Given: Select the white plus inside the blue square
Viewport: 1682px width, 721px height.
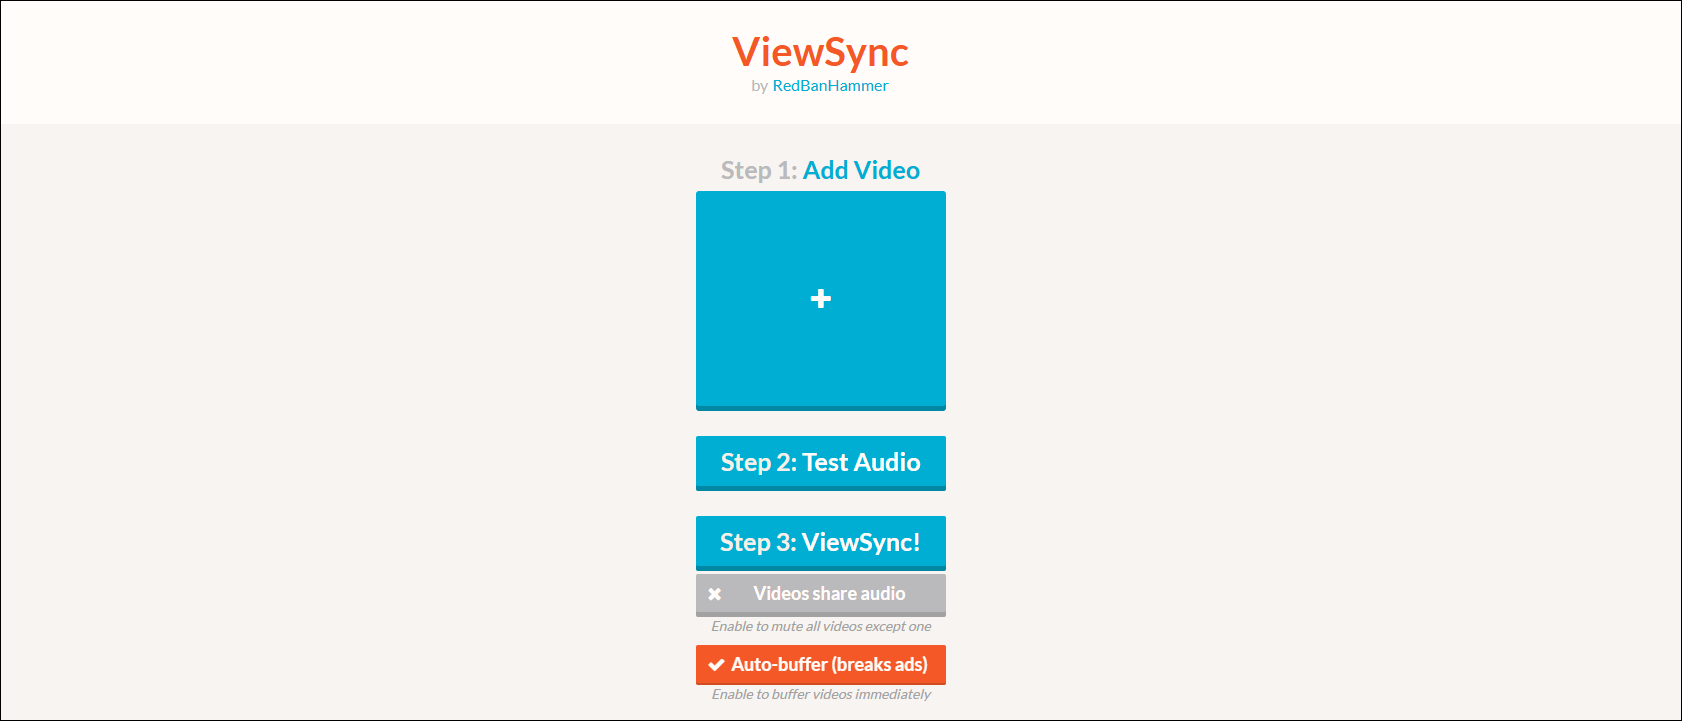Looking at the screenshot, I should (820, 299).
